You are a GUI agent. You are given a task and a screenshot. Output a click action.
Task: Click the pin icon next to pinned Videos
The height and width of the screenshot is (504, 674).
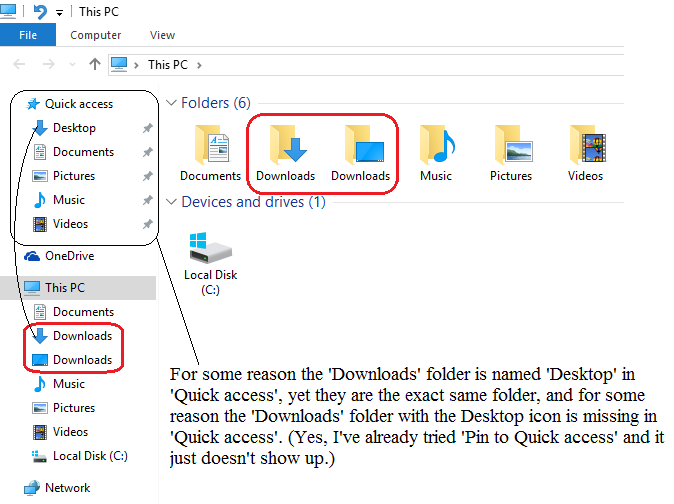coord(148,224)
